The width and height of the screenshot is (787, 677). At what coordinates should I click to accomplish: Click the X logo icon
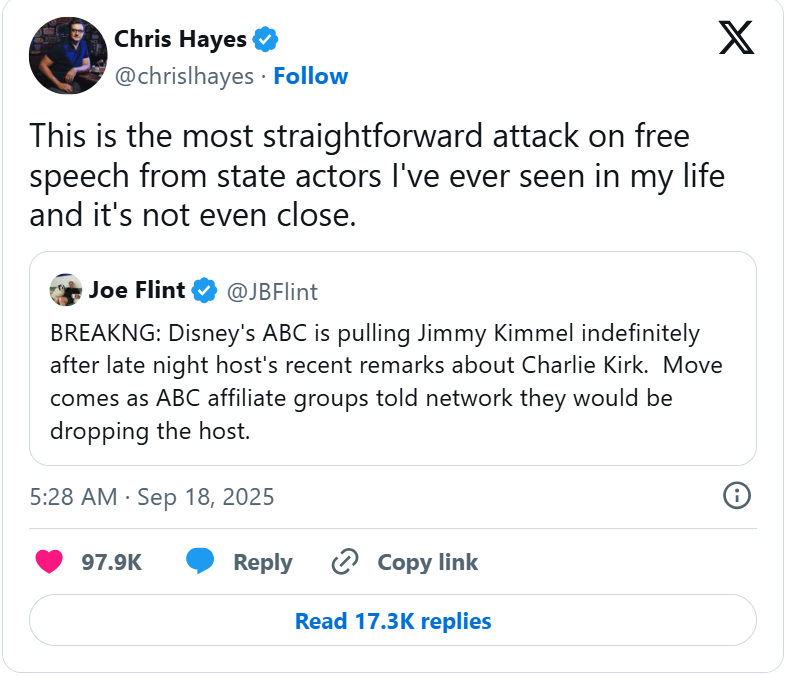[x=737, y=37]
